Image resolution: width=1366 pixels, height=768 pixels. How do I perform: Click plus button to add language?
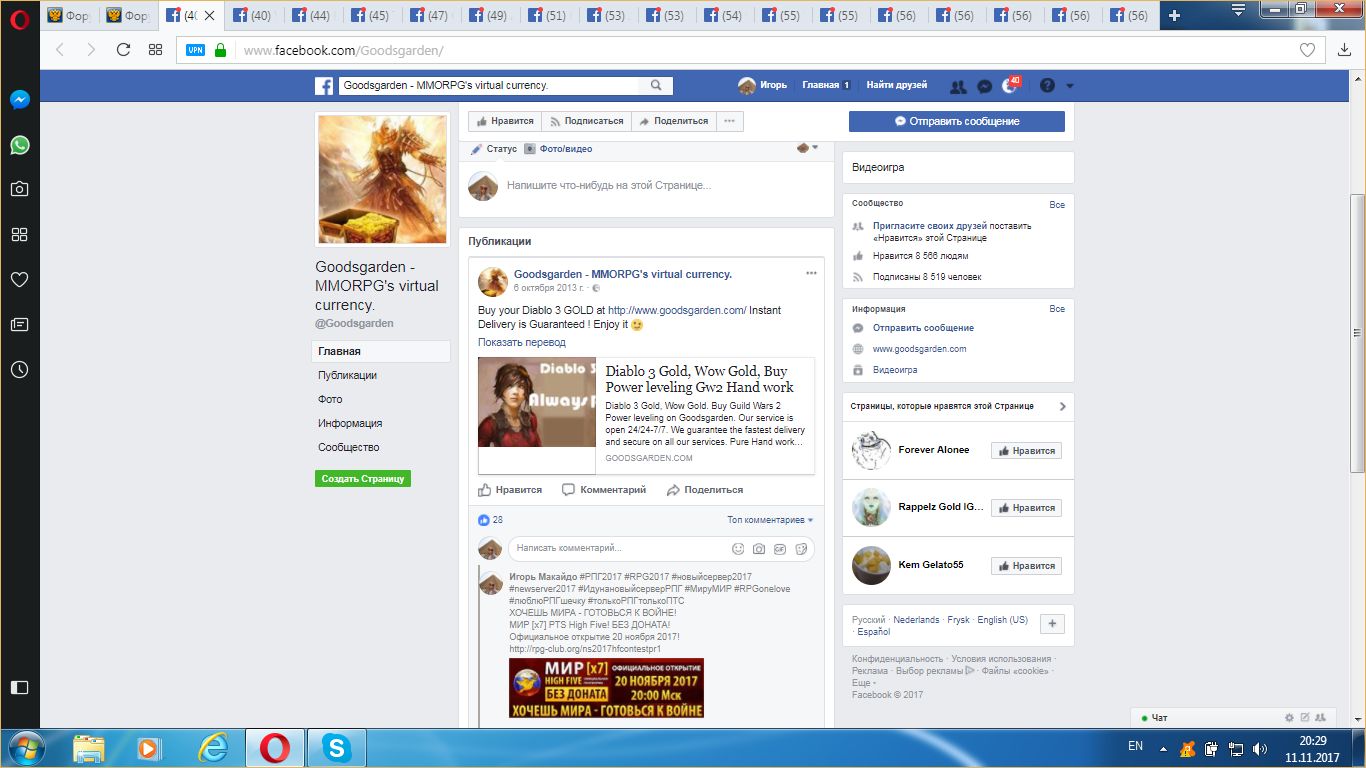(x=1052, y=624)
